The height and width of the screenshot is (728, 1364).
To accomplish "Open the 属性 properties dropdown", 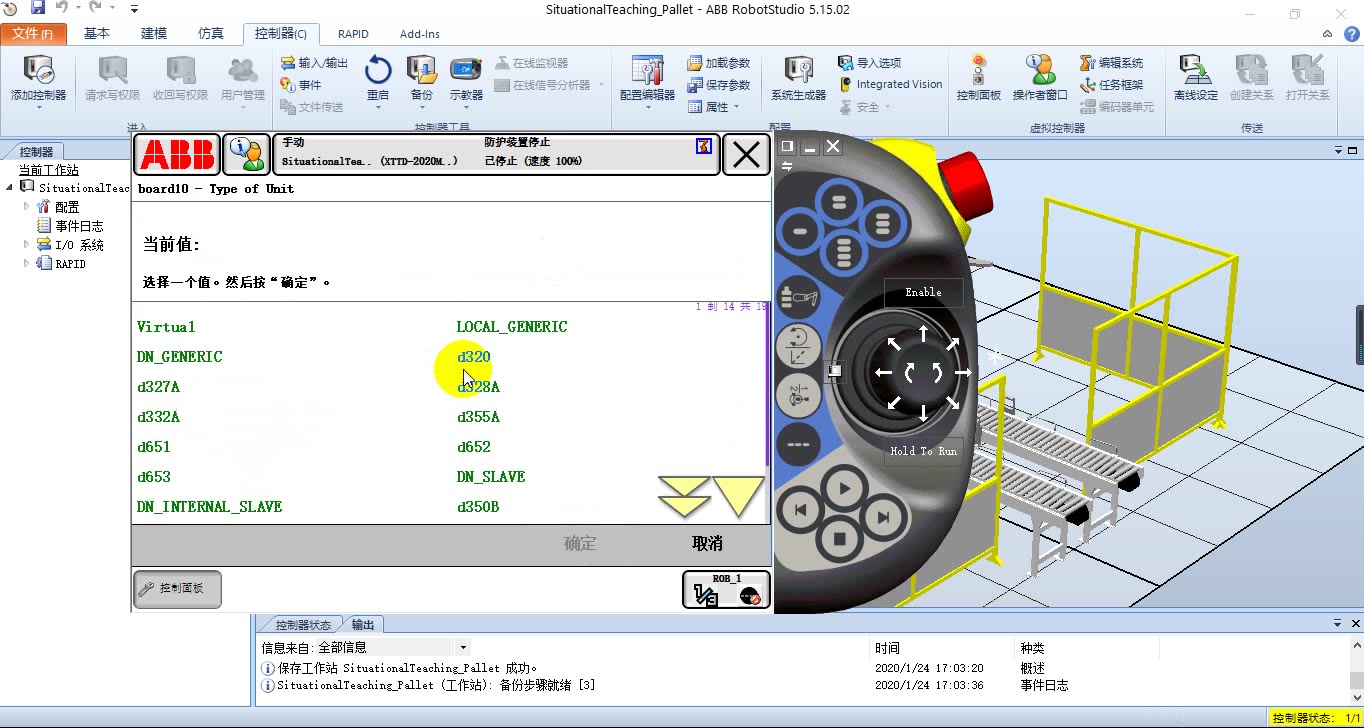I will (714, 107).
